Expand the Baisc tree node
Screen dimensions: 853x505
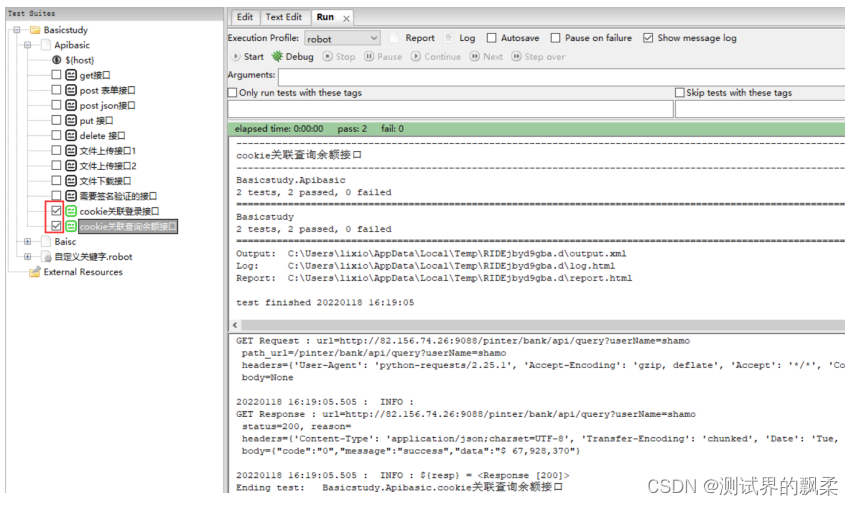[x=28, y=242]
